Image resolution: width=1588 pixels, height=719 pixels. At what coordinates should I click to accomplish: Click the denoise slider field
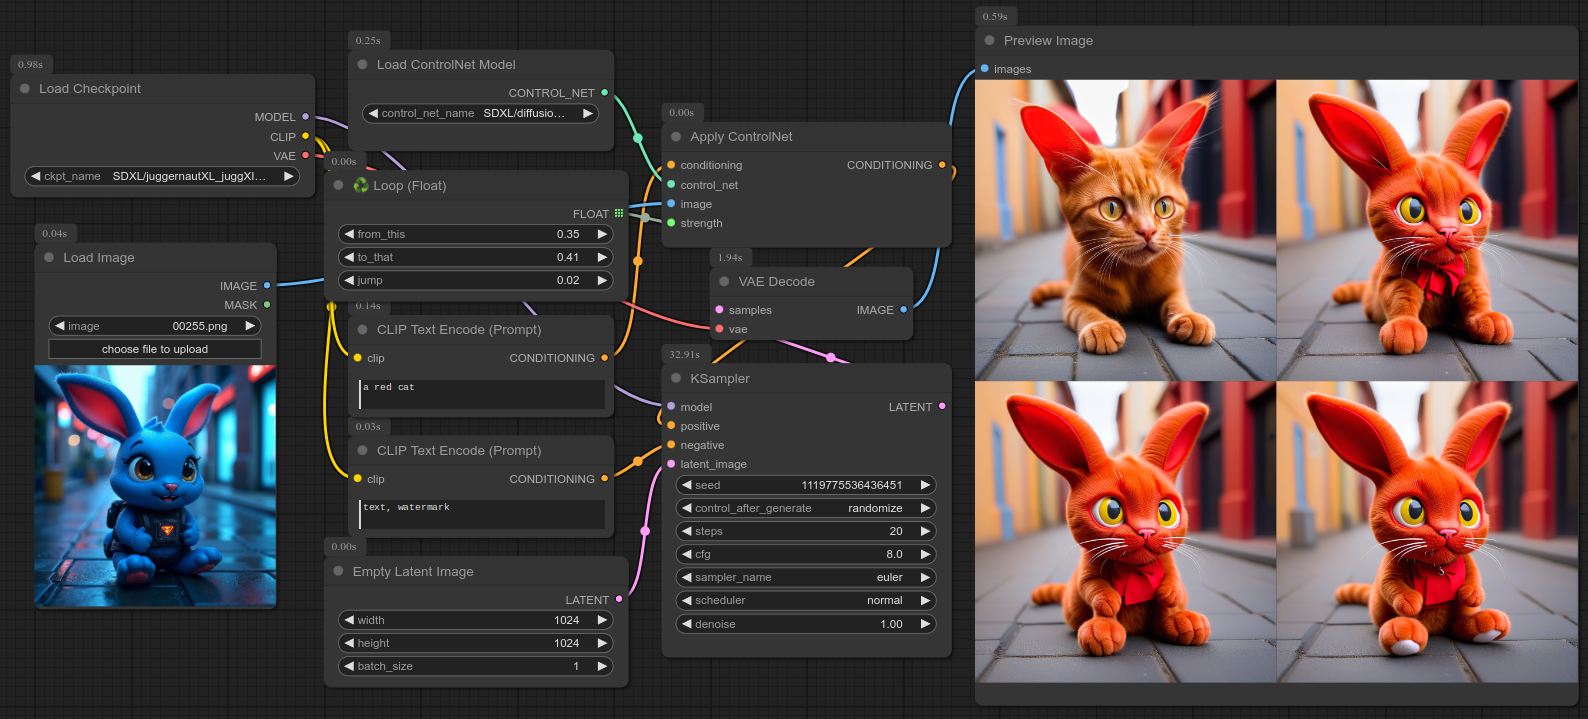[805, 624]
